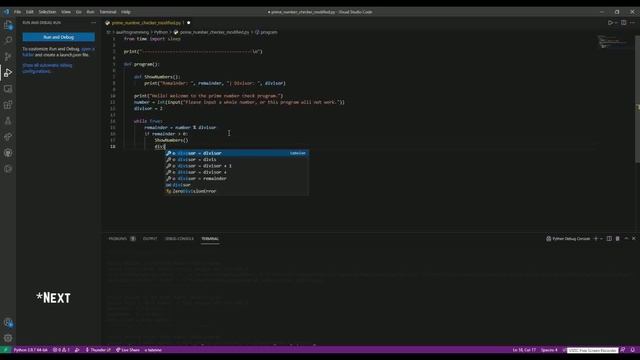This screenshot has width=640, height=360.
Task: Select the 'divisor = divisor' autocomplete suggestion
Action: coord(237,153)
